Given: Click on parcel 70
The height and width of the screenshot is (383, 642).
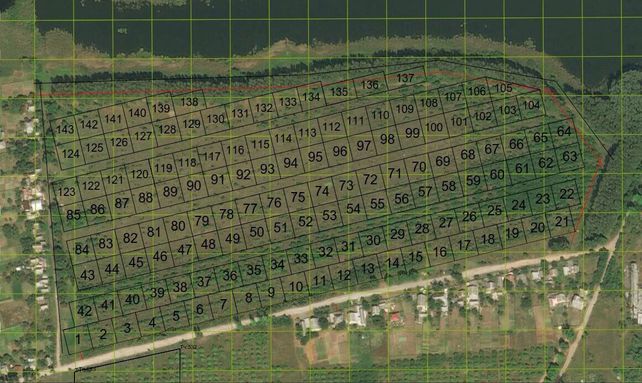Looking at the screenshot, I should [419, 167].
